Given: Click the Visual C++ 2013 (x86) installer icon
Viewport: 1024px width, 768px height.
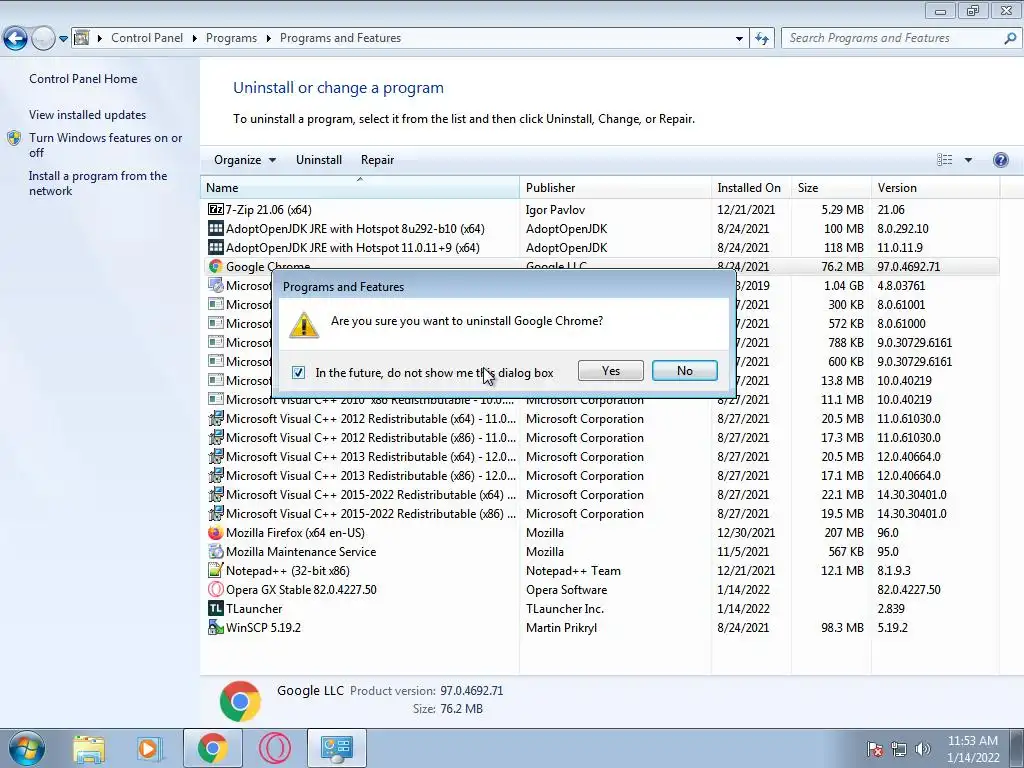Looking at the screenshot, I should click(x=216, y=475).
